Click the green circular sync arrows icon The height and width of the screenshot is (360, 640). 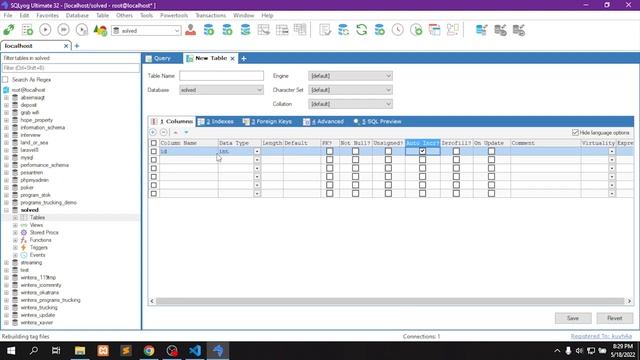362,30
